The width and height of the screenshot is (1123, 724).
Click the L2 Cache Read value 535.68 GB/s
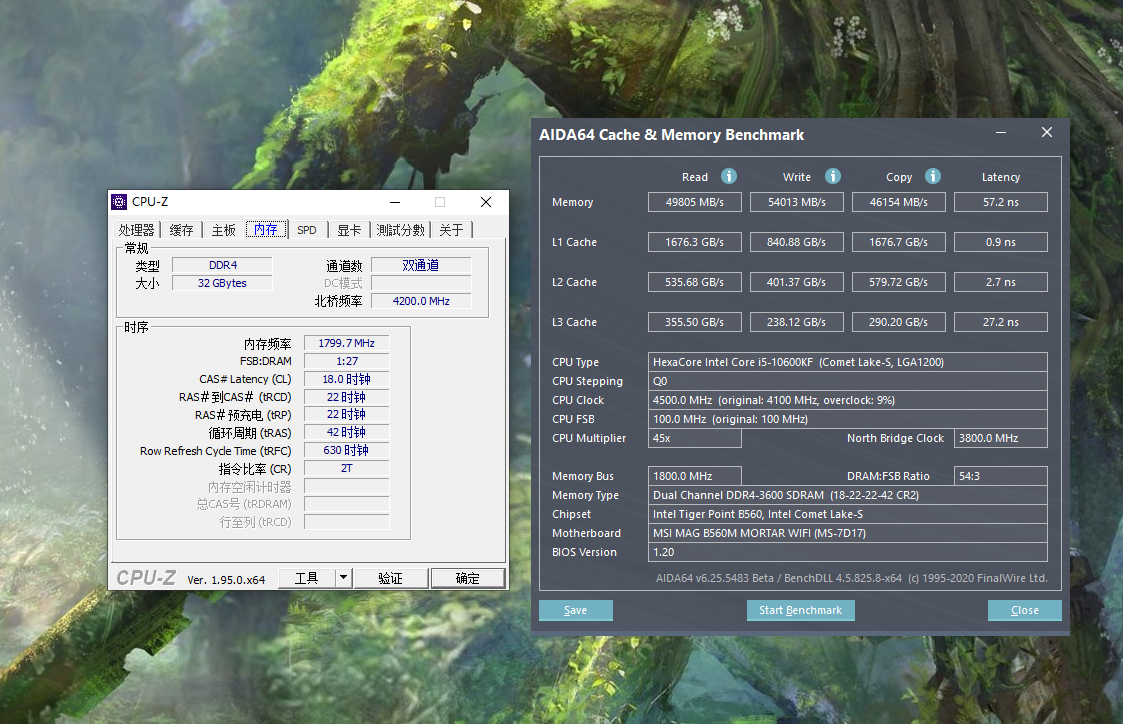click(695, 282)
